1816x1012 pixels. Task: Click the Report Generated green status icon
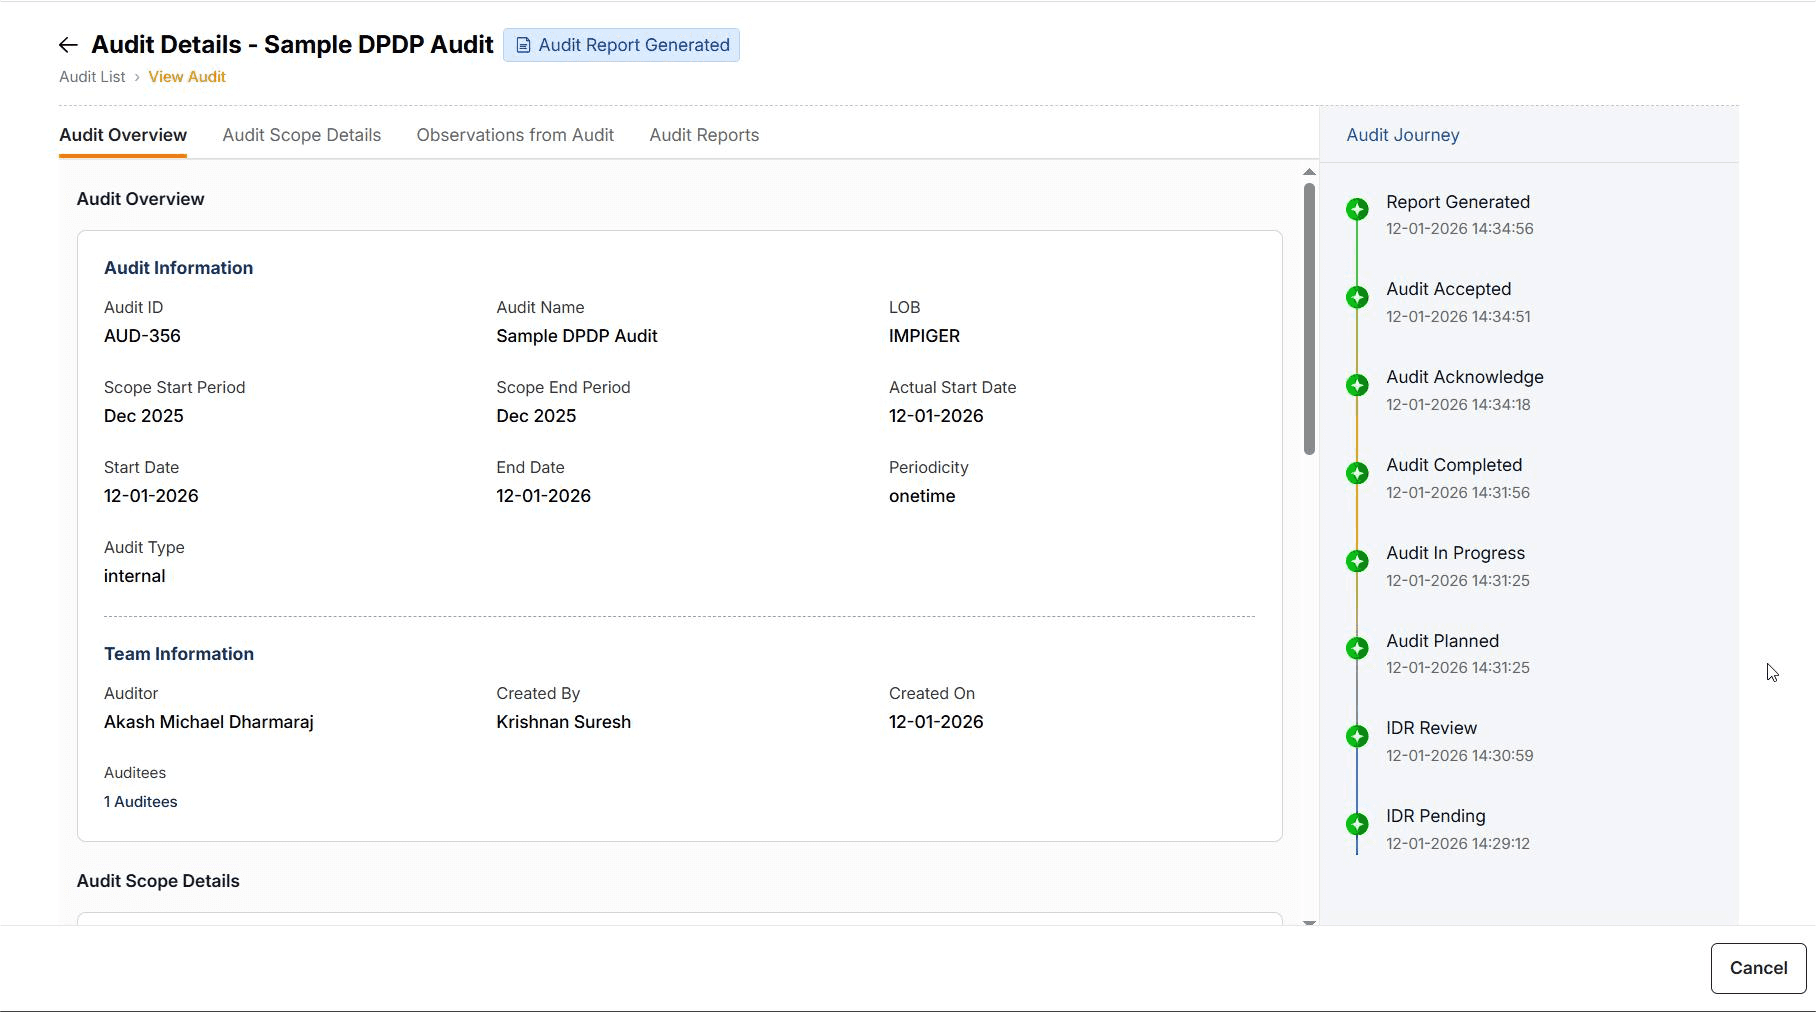(1357, 209)
